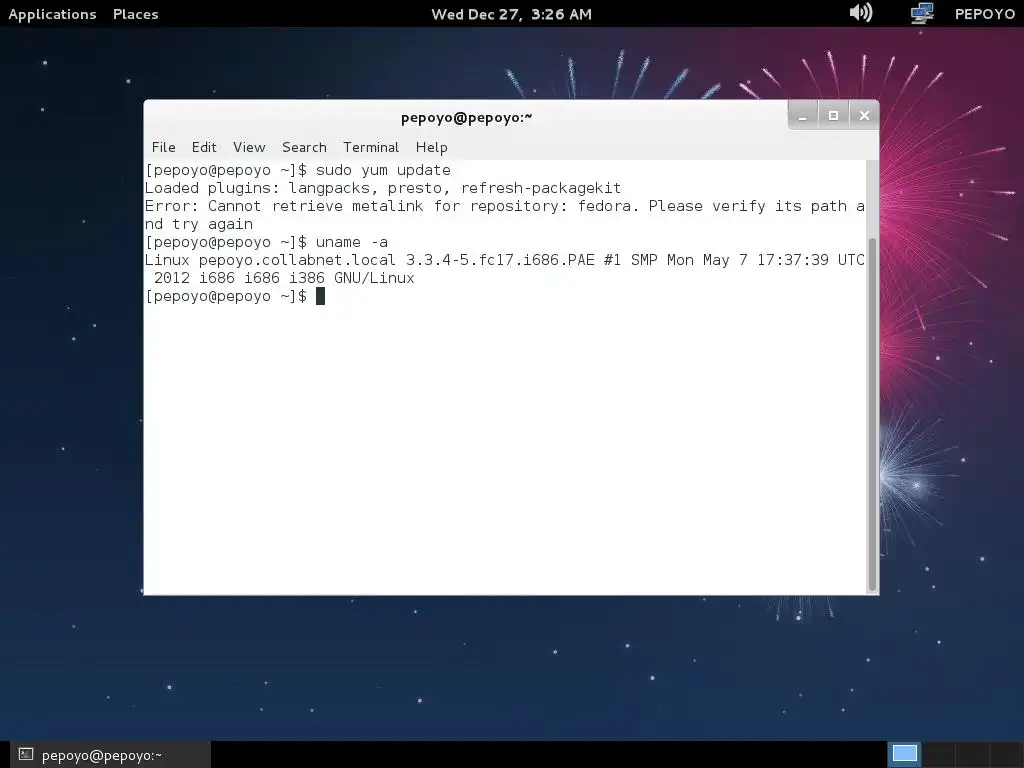Viewport: 1024px width, 768px height.
Task: Click 'Linux pepoyo.collabnet.local' output line
Action: (504, 260)
